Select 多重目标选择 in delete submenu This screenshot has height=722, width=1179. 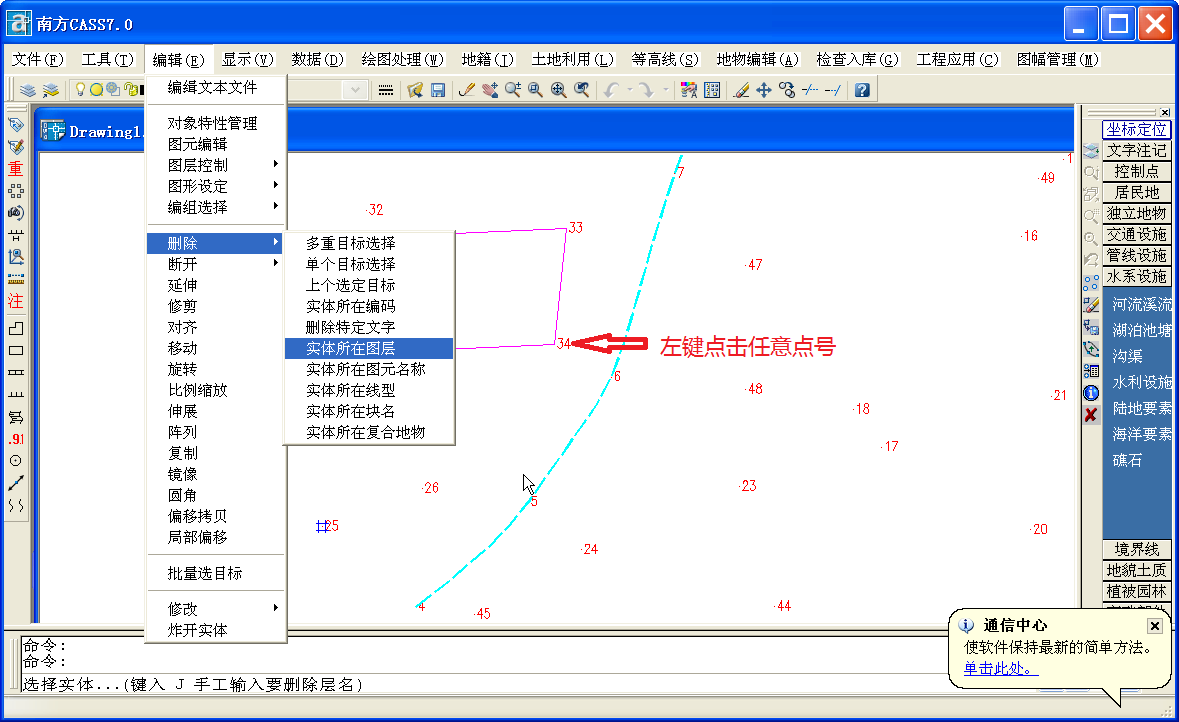point(369,243)
